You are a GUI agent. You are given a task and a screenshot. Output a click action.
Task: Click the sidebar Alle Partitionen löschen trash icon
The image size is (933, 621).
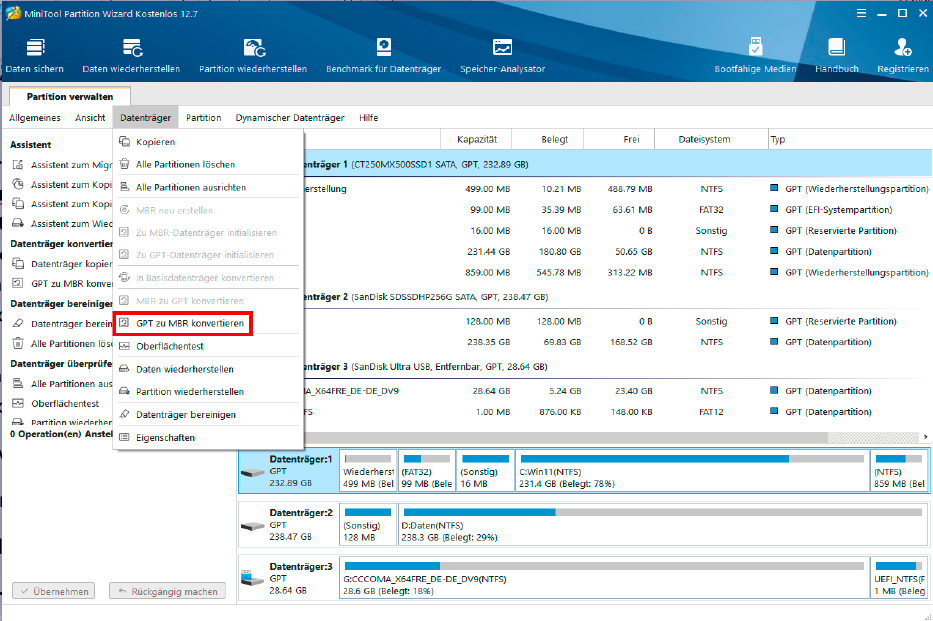18,344
